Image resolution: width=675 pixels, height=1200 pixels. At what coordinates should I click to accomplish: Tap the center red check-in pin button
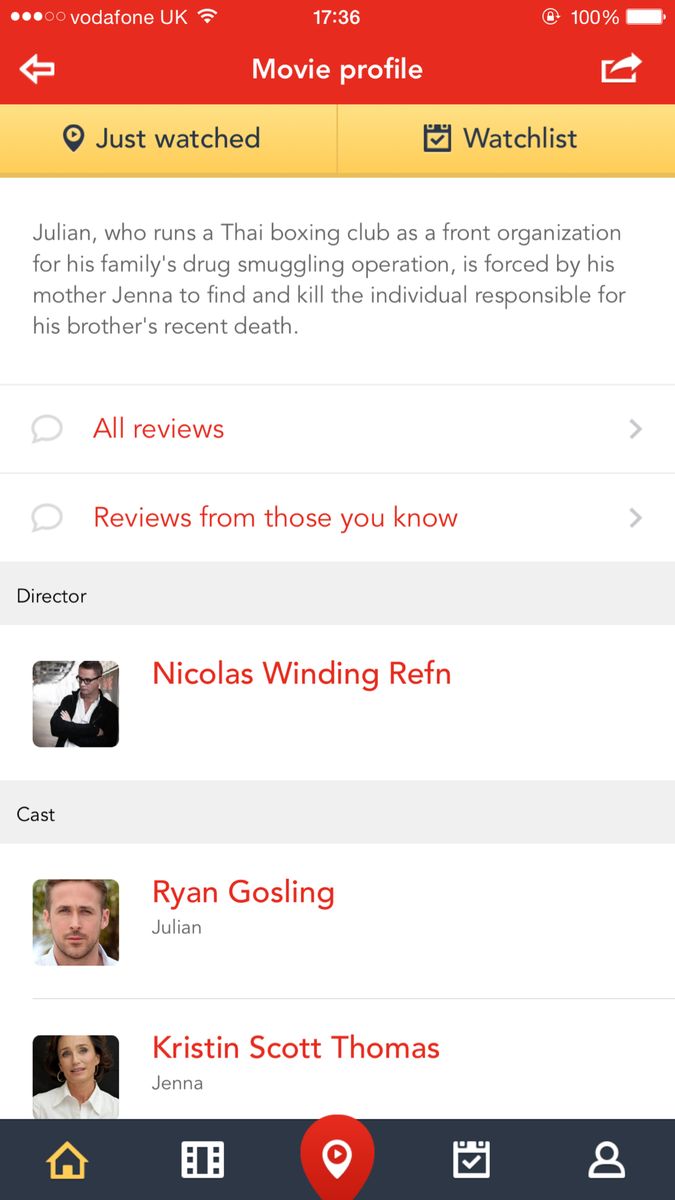click(337, 1158)
